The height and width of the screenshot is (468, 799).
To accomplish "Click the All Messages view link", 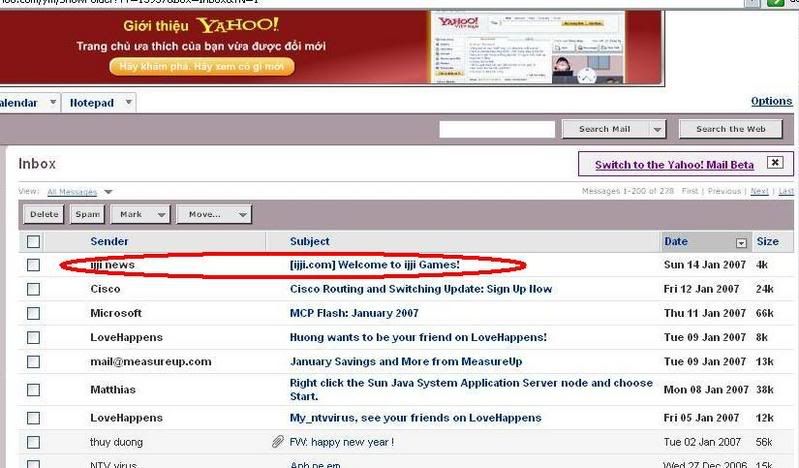I will [72, 192].
